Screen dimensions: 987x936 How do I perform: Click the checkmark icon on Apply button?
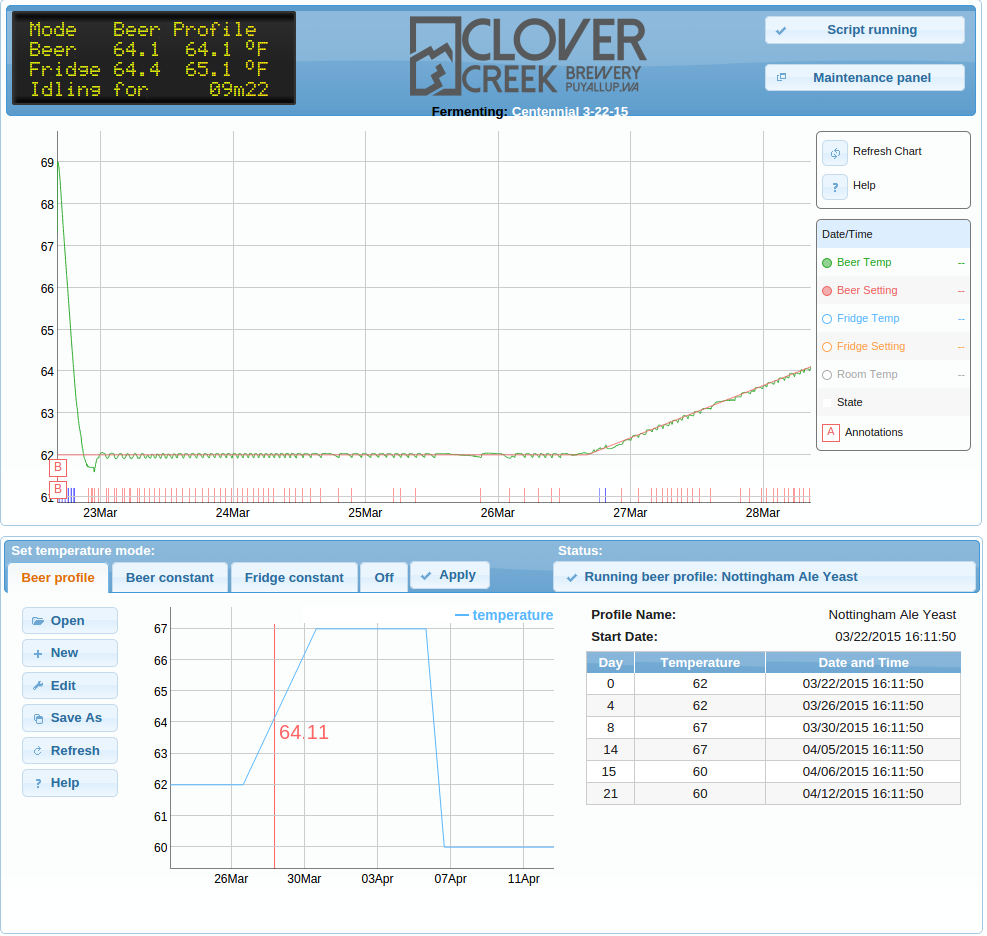pyautogui.click(x=426, y=575)
